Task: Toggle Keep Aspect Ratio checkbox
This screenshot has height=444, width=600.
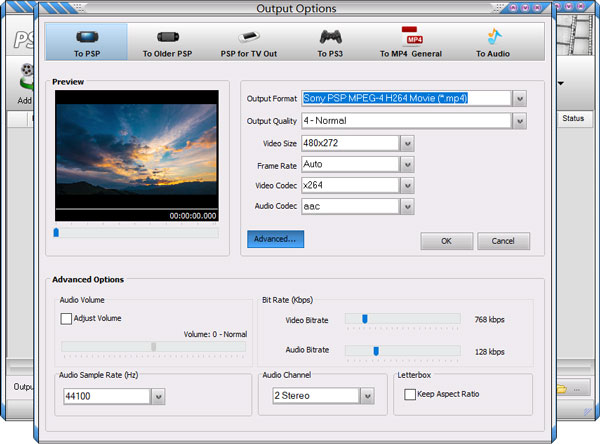Action: pyautogui.click(x=410, y=395)
